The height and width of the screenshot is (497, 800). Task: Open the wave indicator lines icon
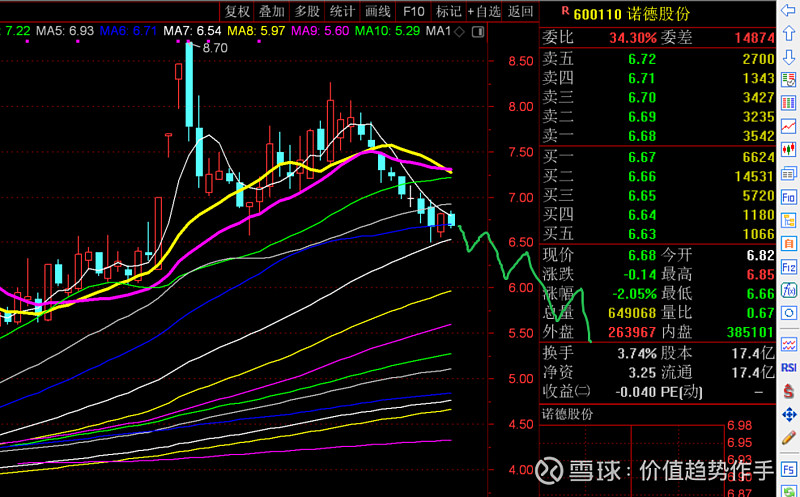(788, 344)
